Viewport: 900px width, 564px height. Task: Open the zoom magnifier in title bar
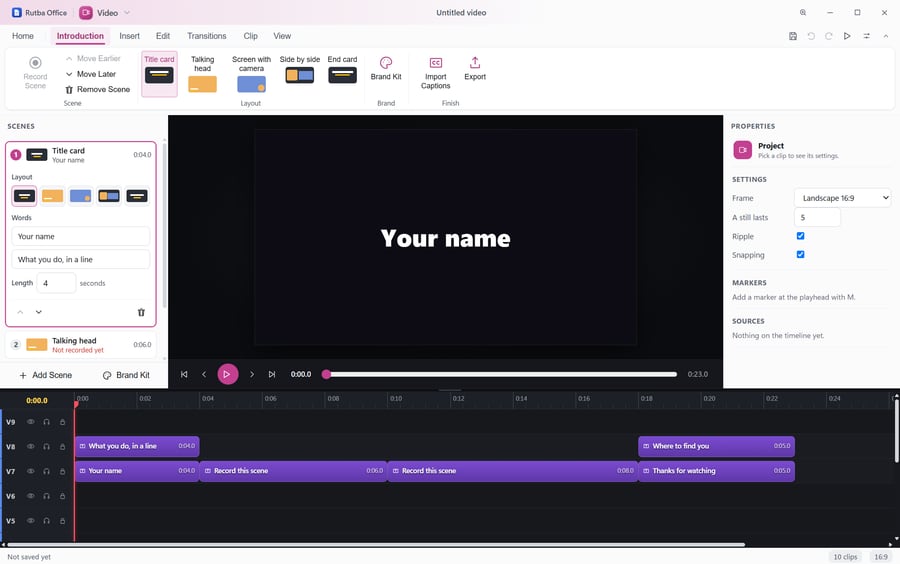coord(803,13)
